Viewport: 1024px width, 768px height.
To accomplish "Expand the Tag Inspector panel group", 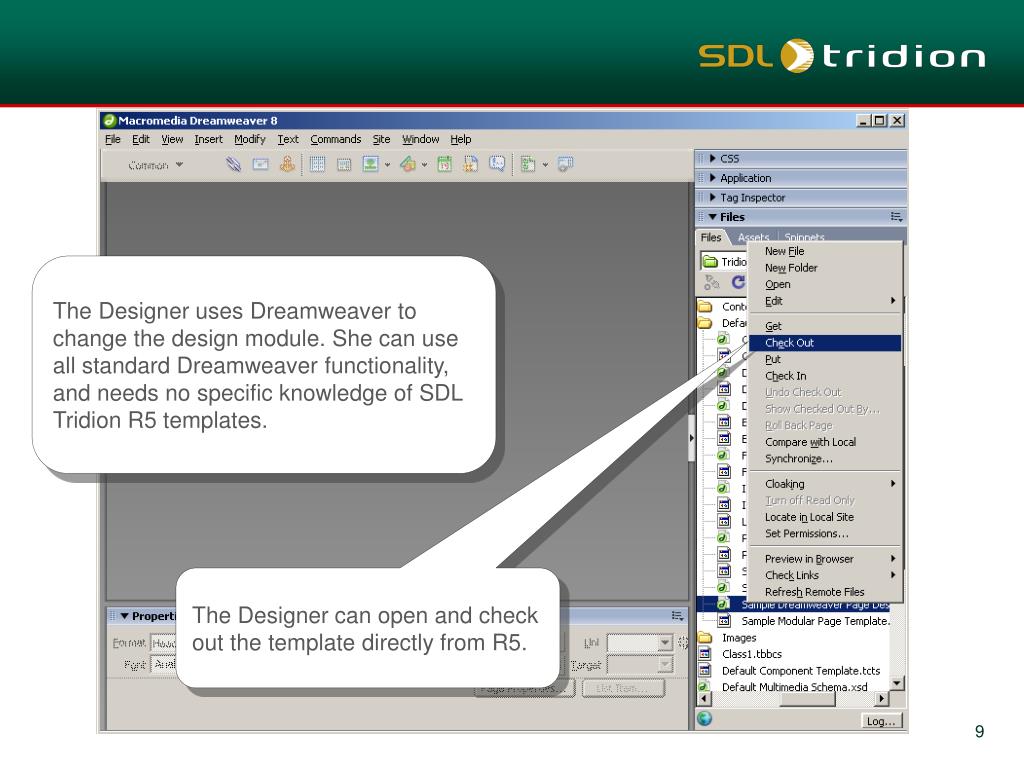I will coord(713,197).
